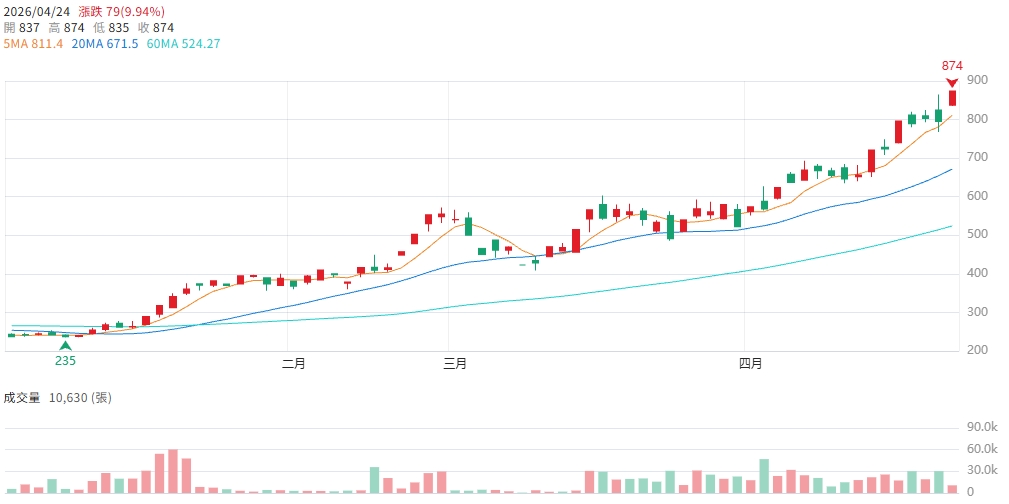Screen dimensions: 1009x504
Task: Click the tallest green volume bar
Action: tap(764, 476)
